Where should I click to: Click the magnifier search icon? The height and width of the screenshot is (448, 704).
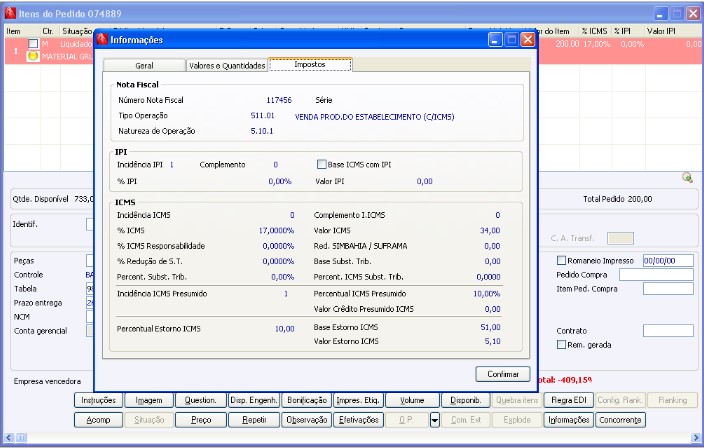tap(687, 178)
